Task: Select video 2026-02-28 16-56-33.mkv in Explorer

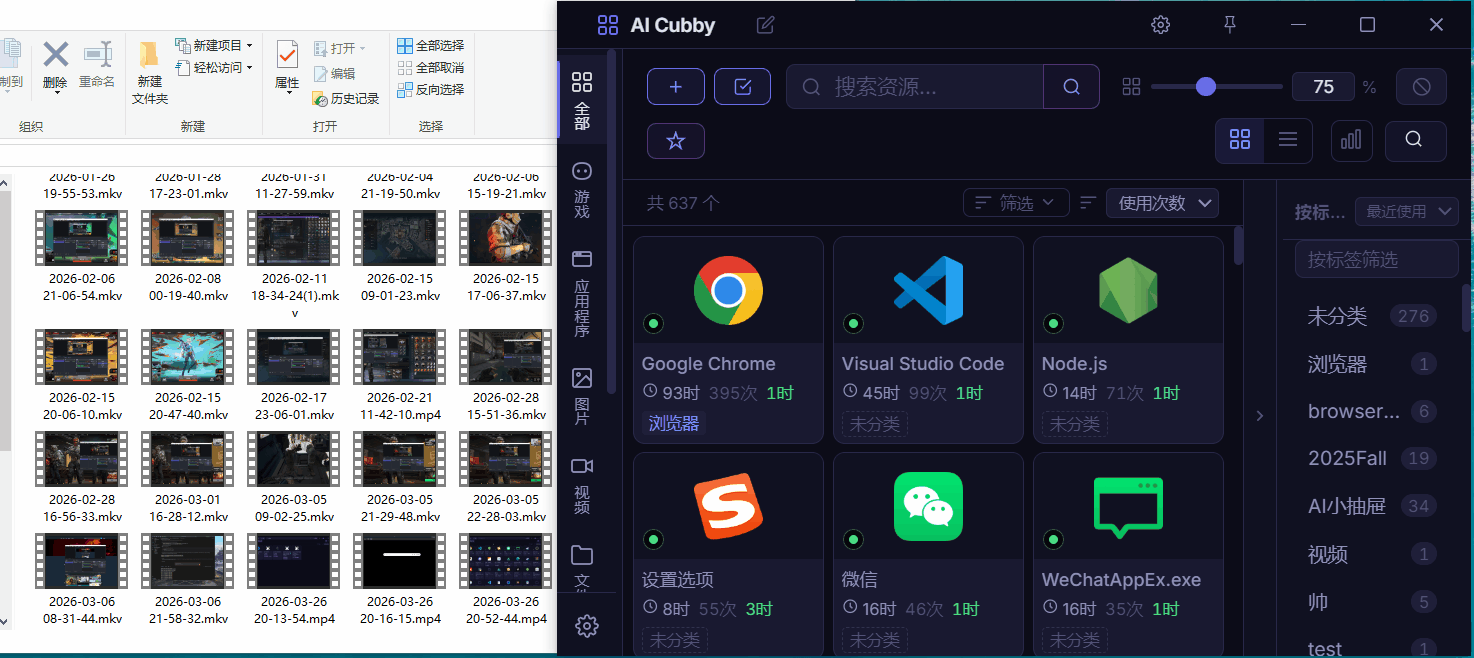Action: click(82, 477)
